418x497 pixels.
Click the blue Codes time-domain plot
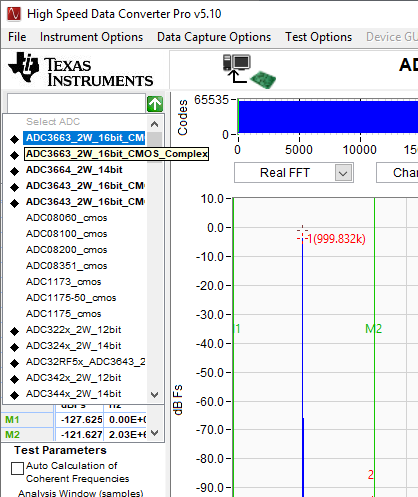328,117
